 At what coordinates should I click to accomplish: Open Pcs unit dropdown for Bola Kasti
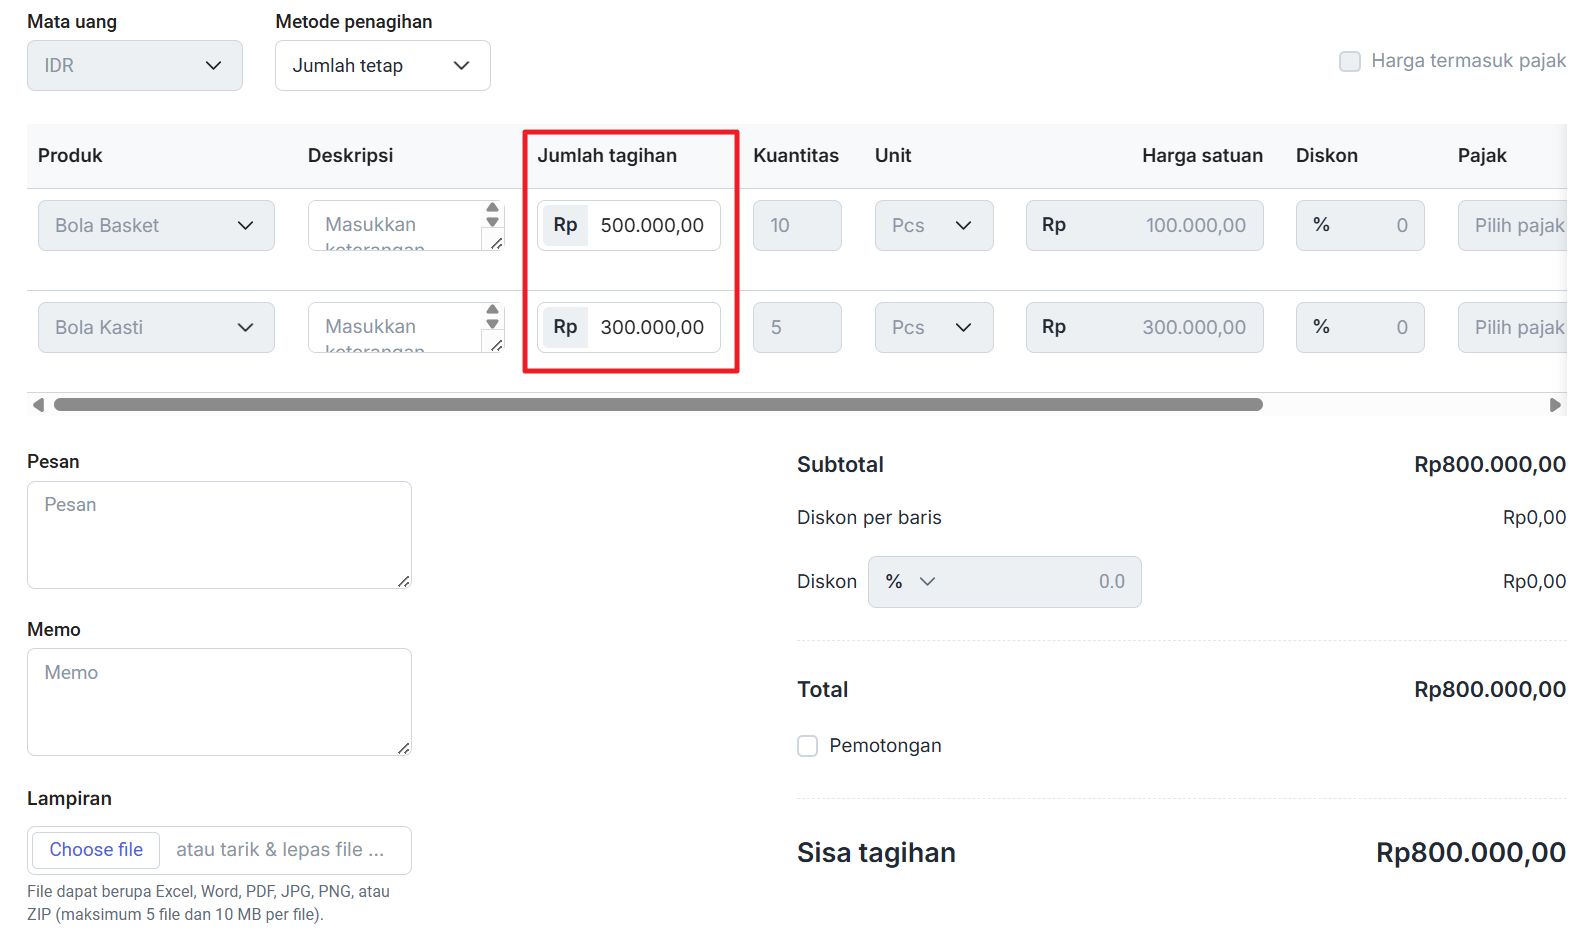[x=933, y=328]
